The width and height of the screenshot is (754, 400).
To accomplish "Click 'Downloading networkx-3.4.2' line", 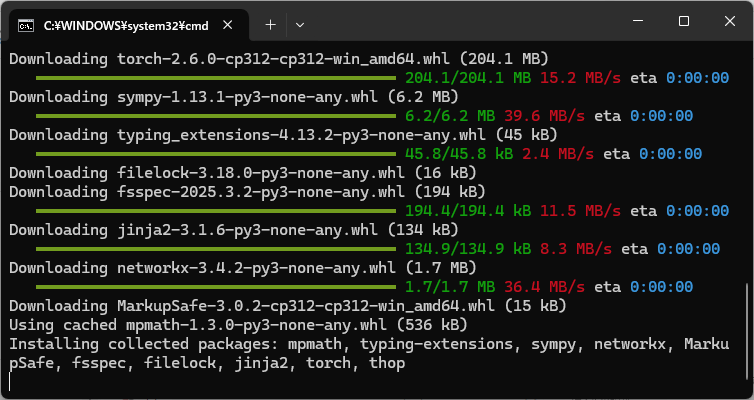I will (x=243, y=268).
